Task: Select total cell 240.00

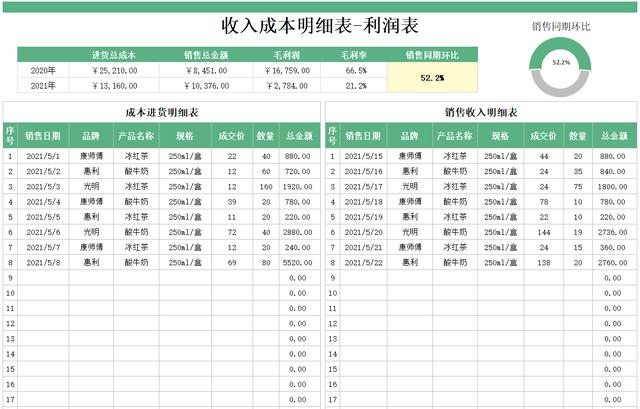Action: pyautogui.click(x=298, y=247)
